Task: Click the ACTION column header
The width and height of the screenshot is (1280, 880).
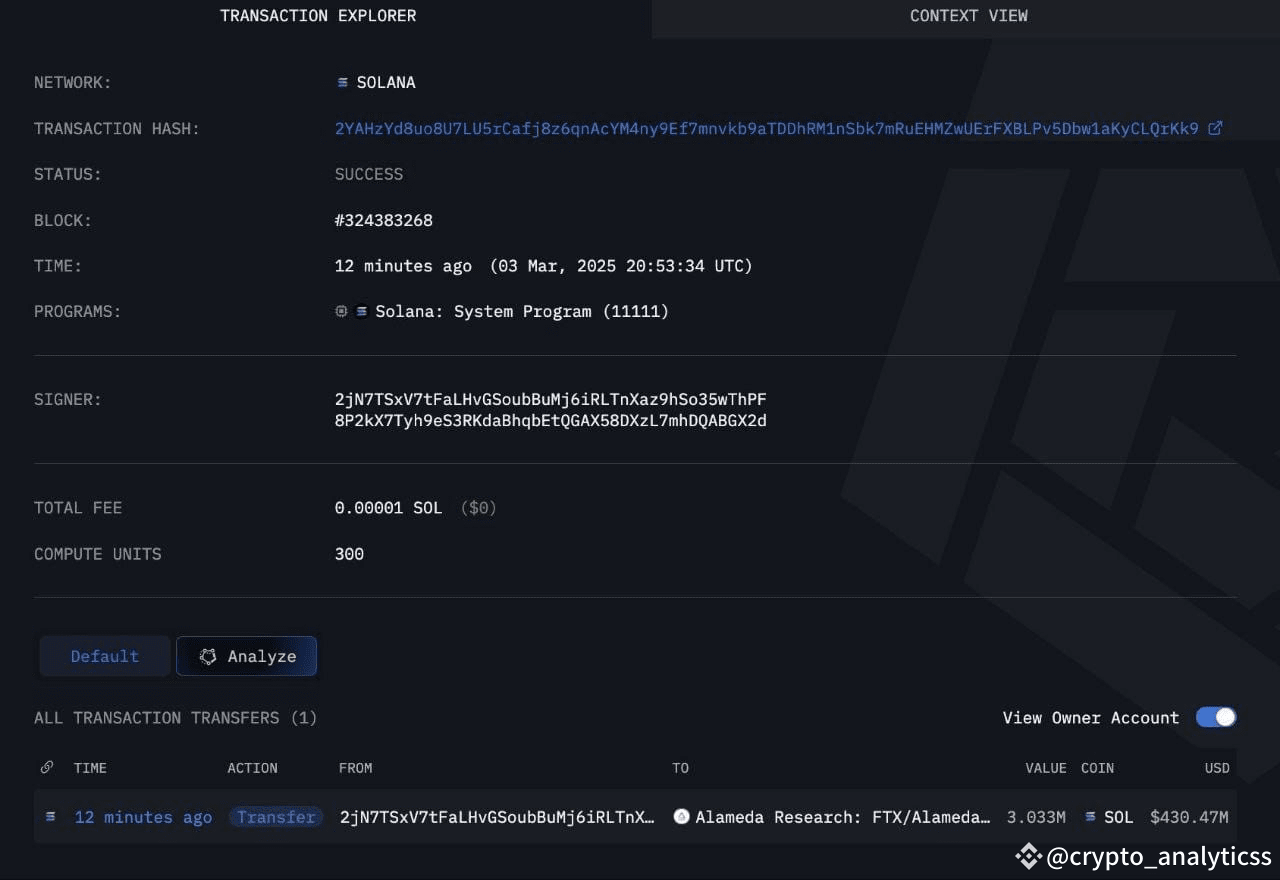Action: pos(252,768)
